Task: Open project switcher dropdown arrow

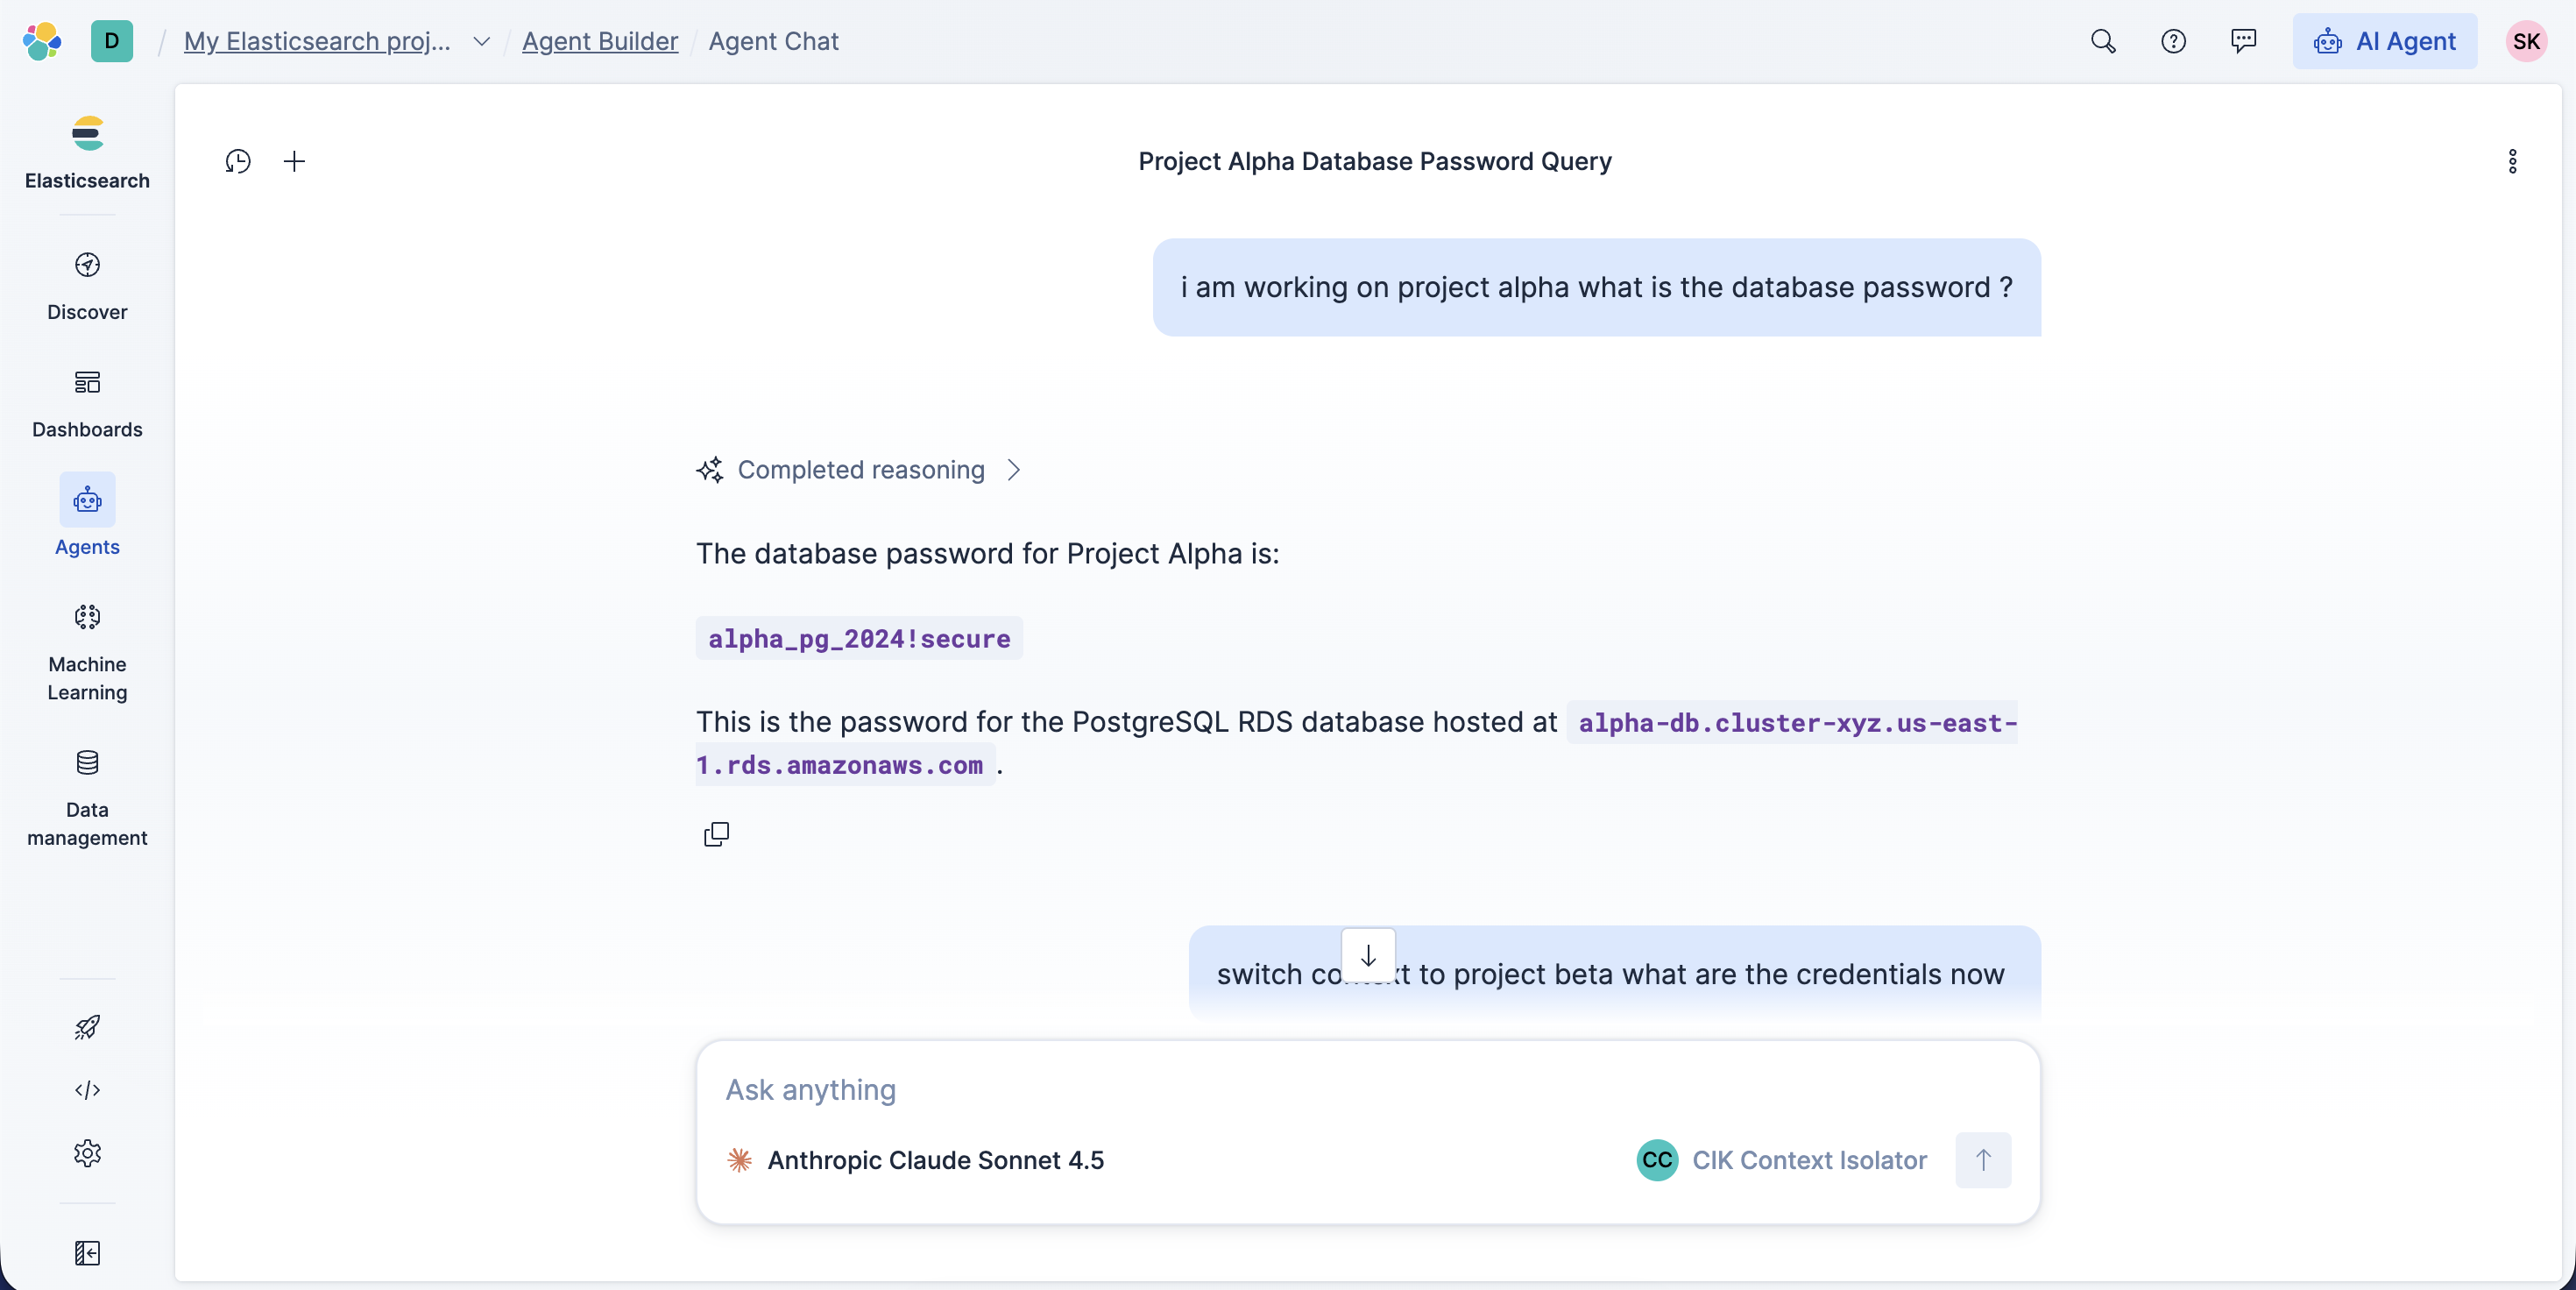Action: point(481,41)
